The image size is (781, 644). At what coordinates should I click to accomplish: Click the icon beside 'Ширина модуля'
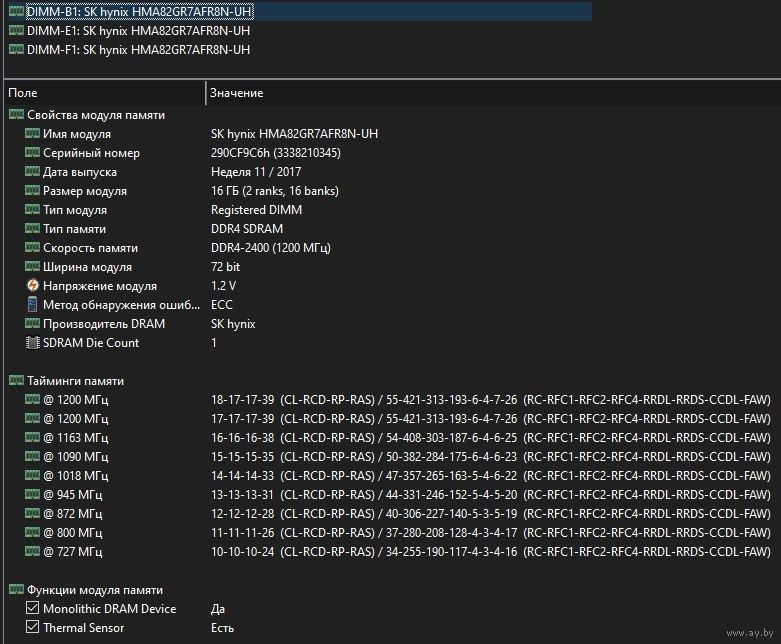click(x=32, y=266)
